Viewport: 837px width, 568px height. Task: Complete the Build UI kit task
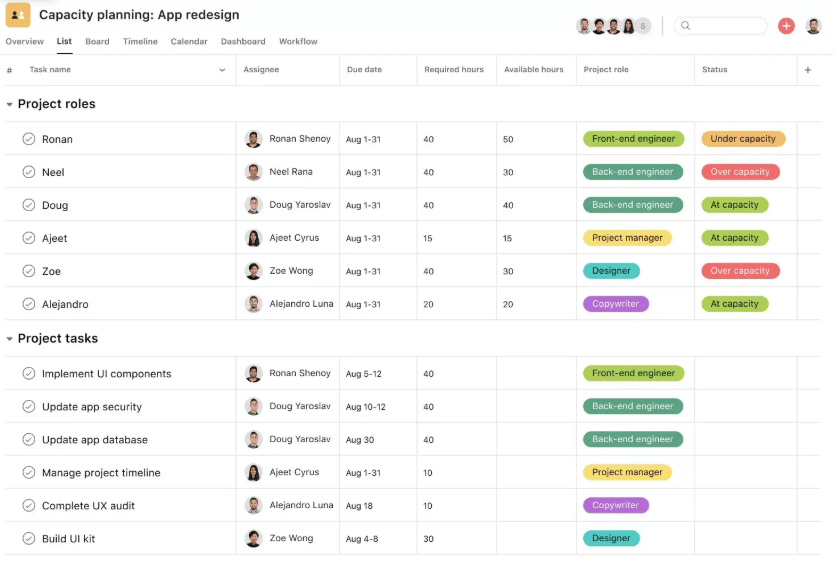click(x=29, y=539)
